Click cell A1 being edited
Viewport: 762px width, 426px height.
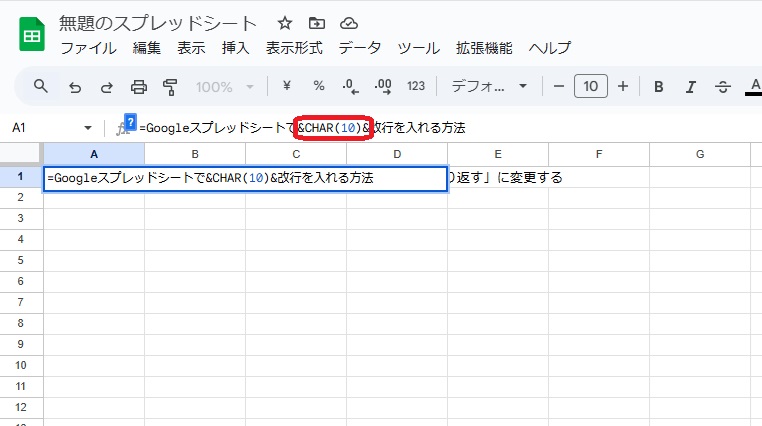[x=245, y=178]
